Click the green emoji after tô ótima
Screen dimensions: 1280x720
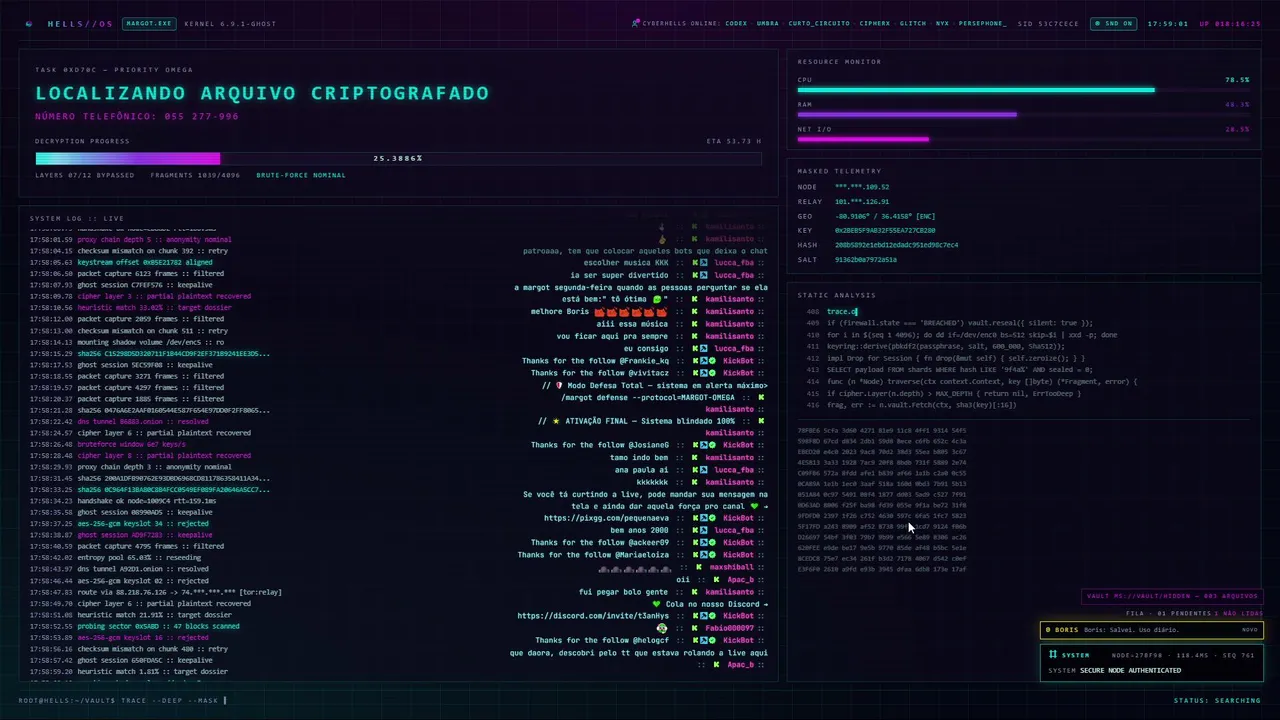tap(657, 299)
